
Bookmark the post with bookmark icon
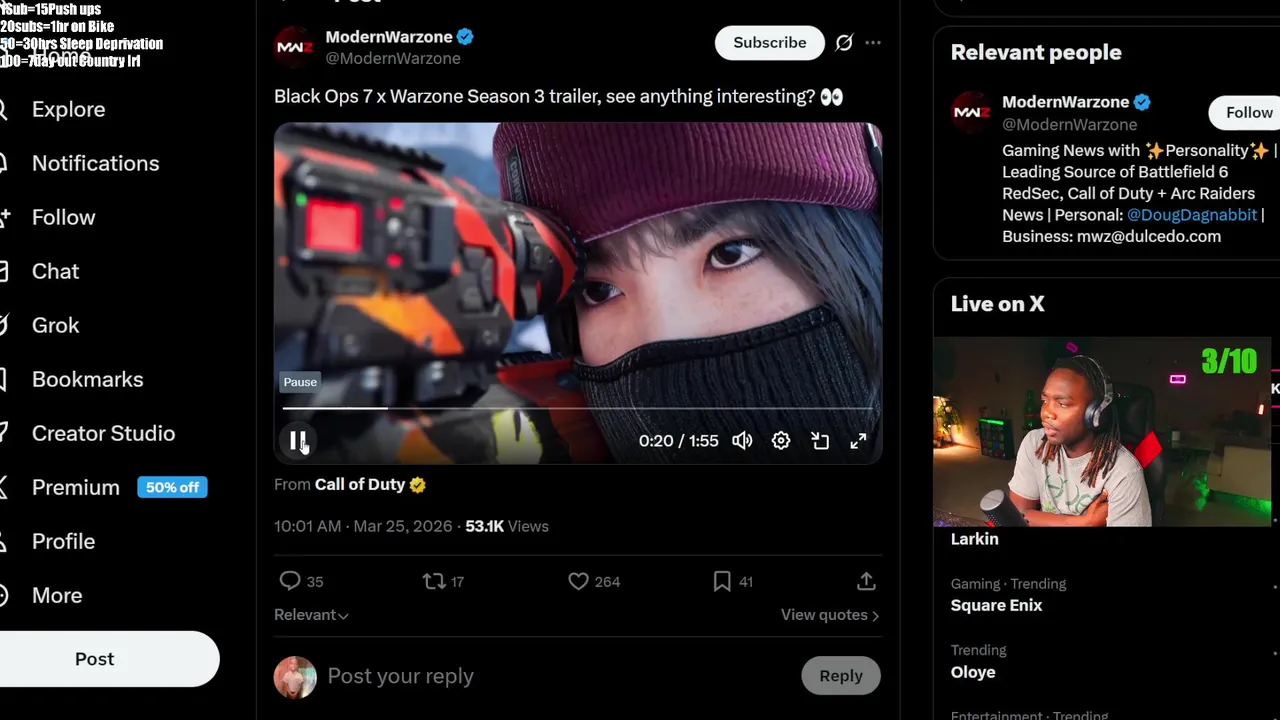[722, 581]
